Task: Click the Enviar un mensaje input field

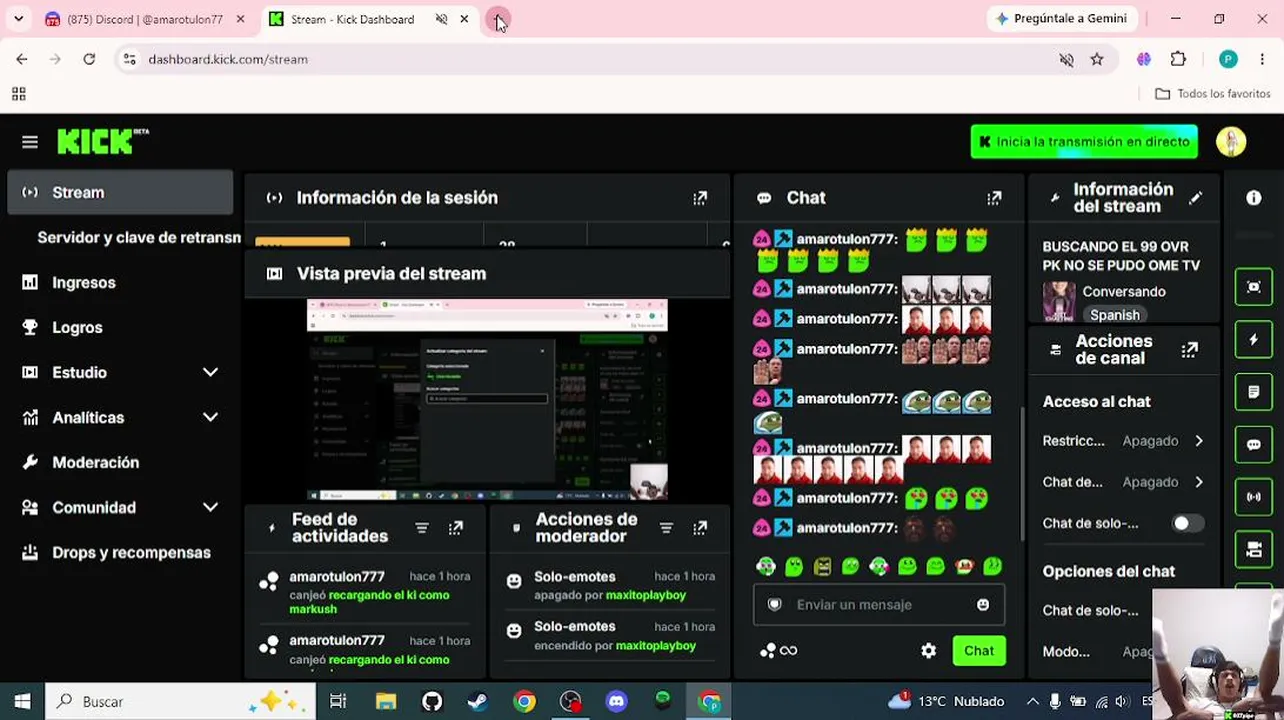Action: (x=878, y=605)
